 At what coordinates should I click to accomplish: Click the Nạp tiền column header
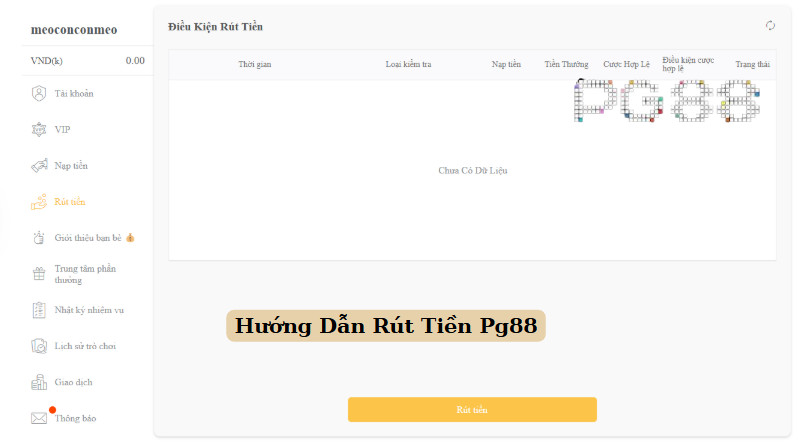tap(506, 64)
